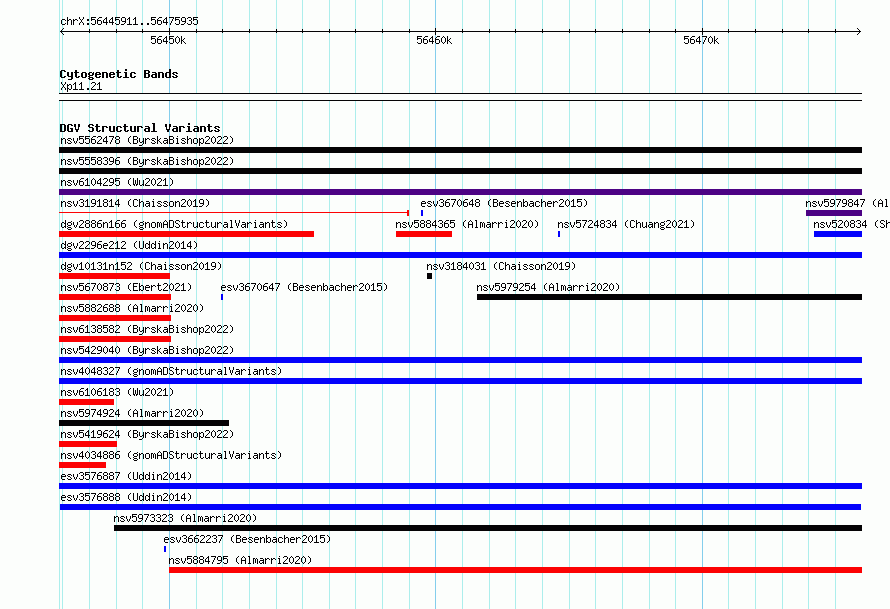Click the nsv5562478 (ByrskaBishop2022) label
Screen dimensions: 890x609
pos(147,140)
